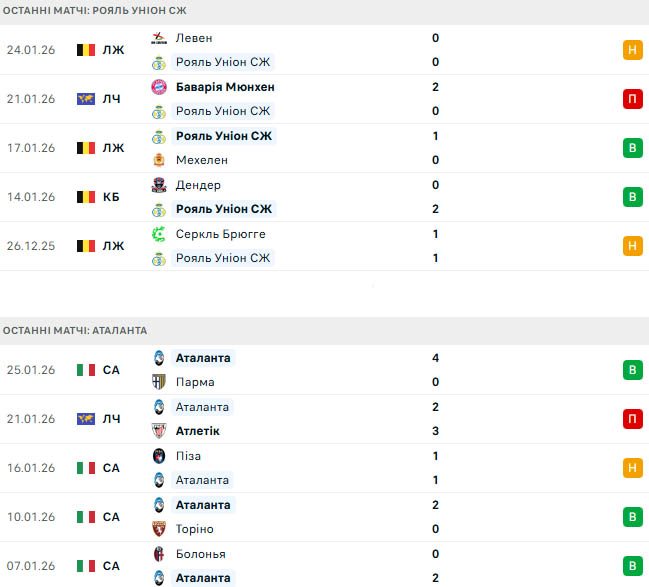Click the Parma club crest icon
This screenshot has width=649, height=587.
pyautogui.click(x=158, y=382)
